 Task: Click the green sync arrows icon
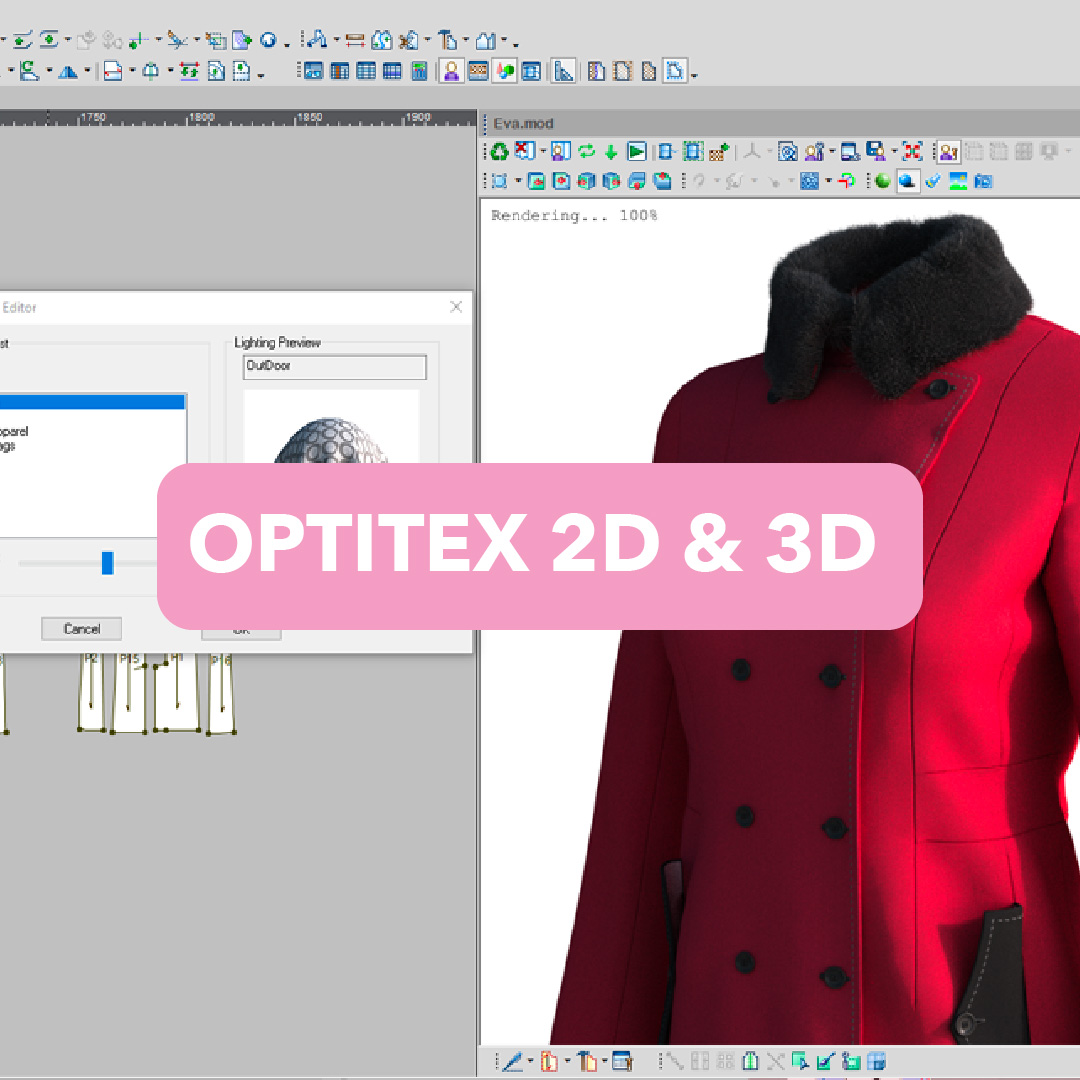tap(587, 152)
